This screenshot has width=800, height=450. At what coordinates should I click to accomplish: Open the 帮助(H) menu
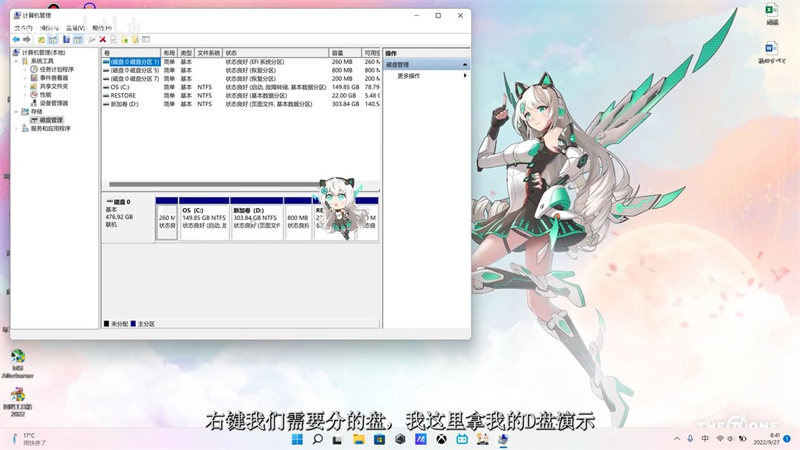click(x=102, y=28)
